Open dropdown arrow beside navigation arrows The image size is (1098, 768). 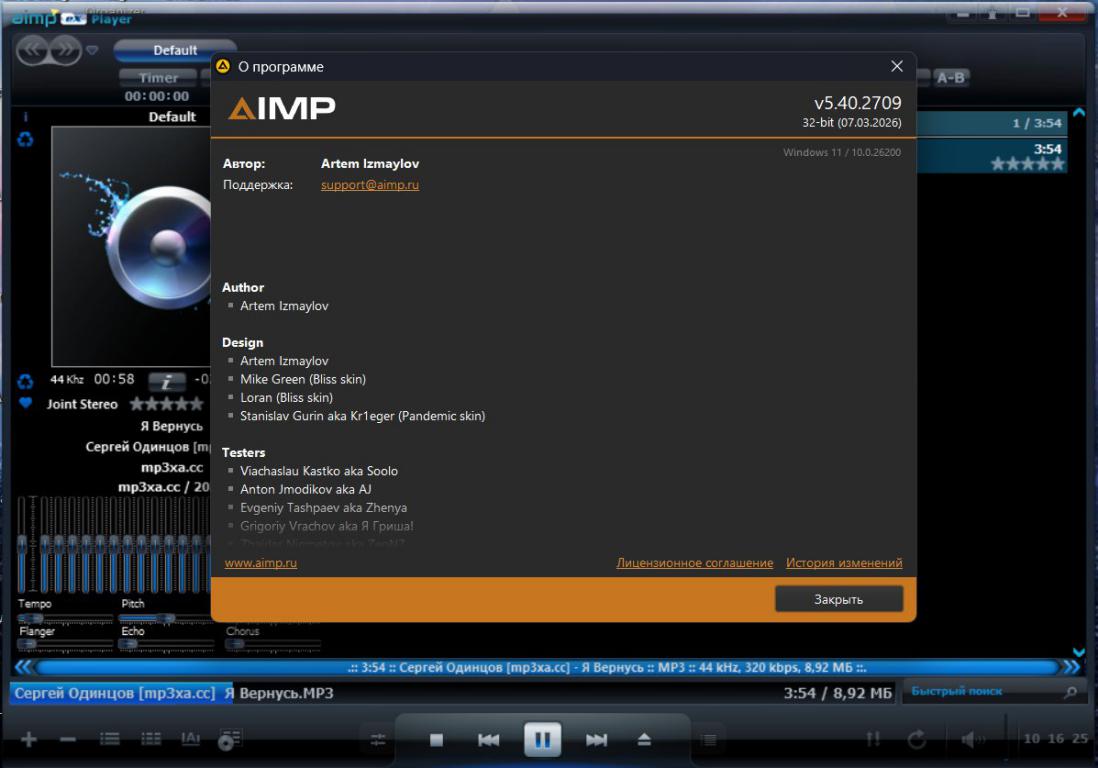pyautogui.click(x=93, y=50)
